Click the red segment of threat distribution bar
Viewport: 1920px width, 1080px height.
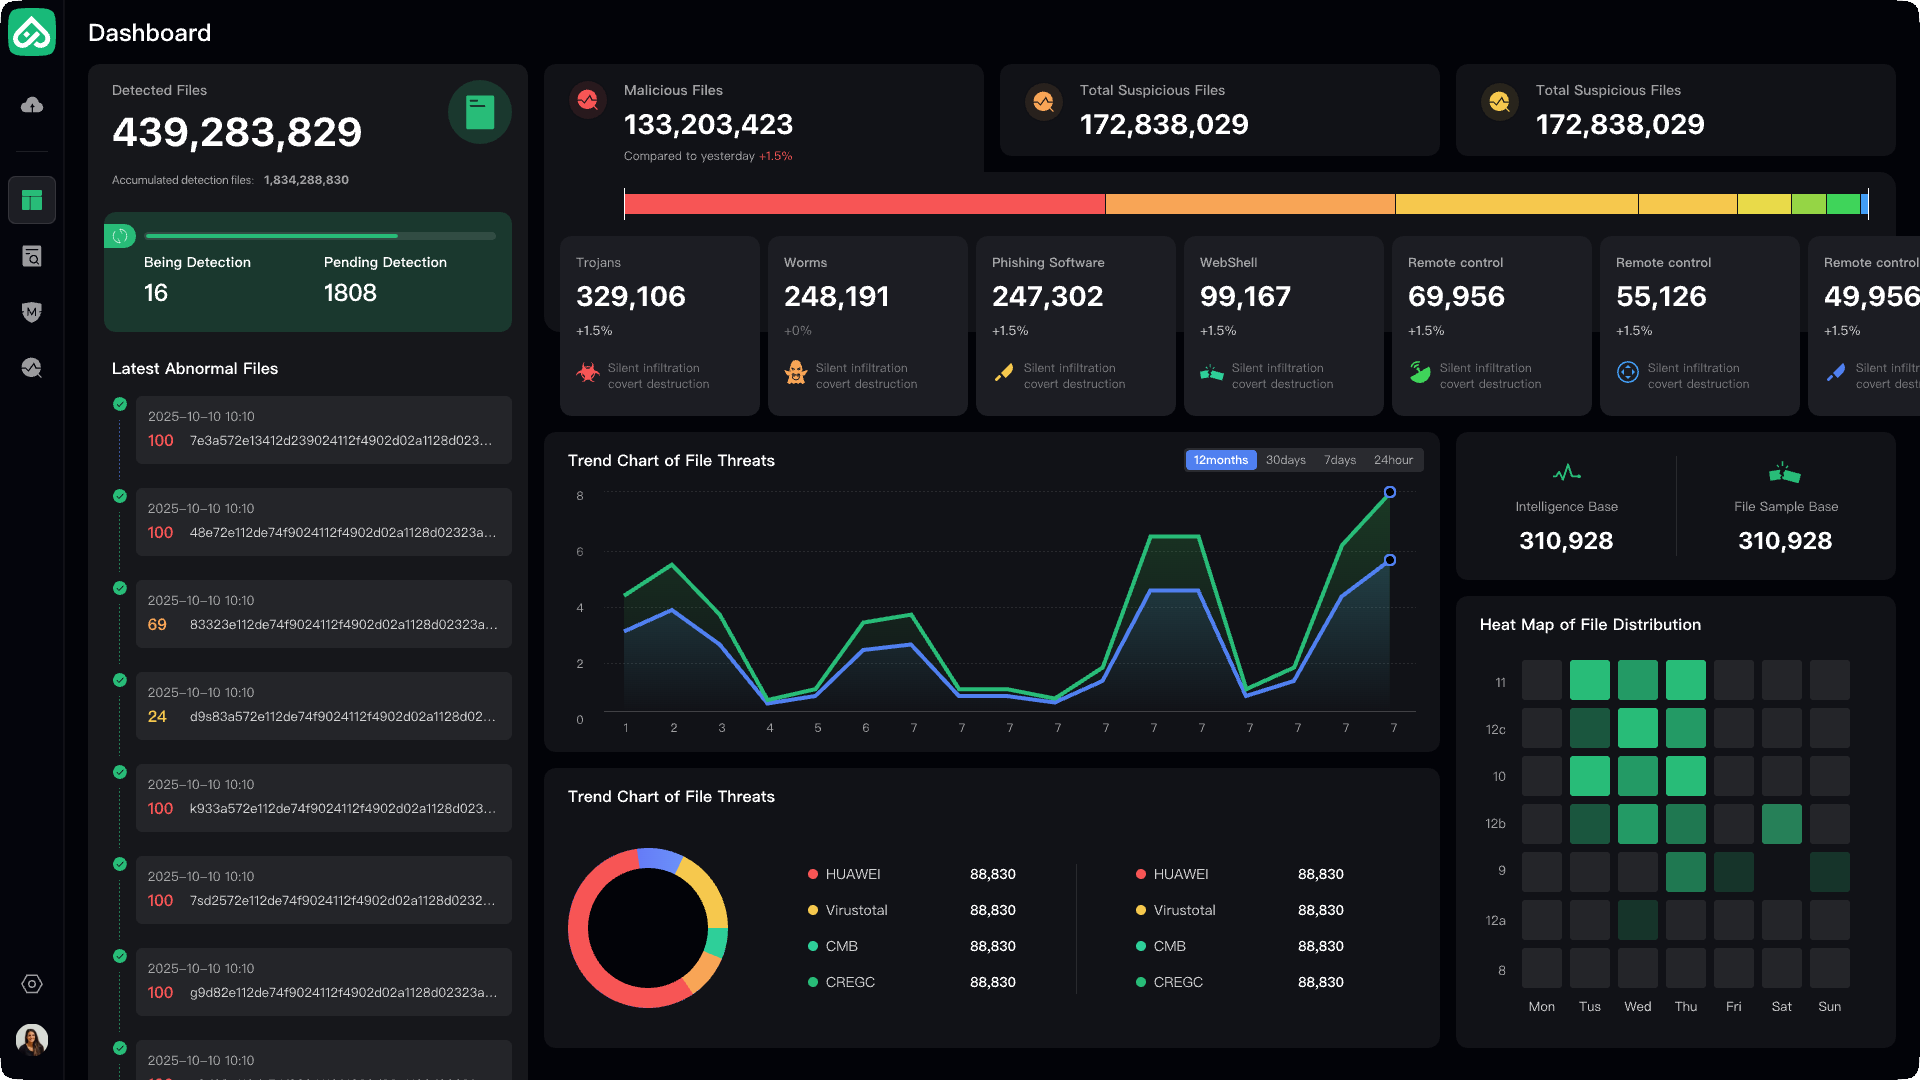tap(864, 204)
